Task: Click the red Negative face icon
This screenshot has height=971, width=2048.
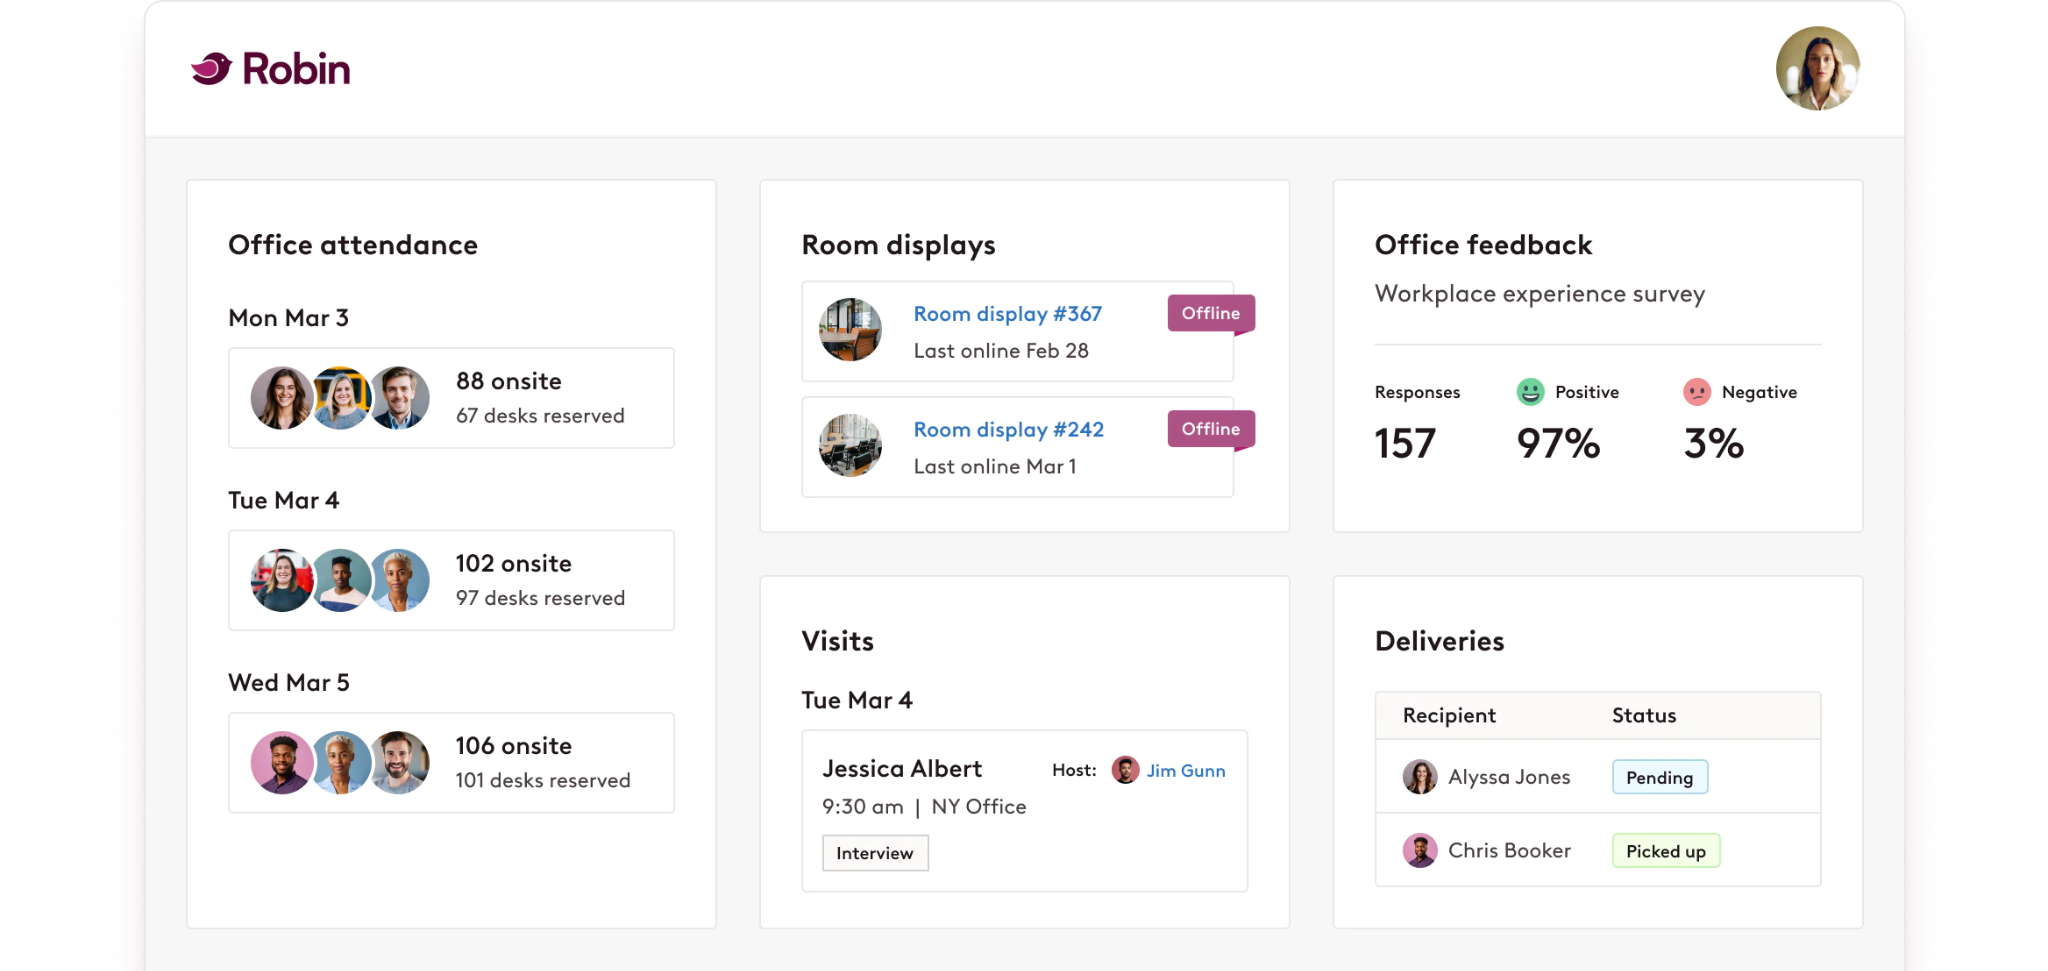Action: tap(1697, 392)
